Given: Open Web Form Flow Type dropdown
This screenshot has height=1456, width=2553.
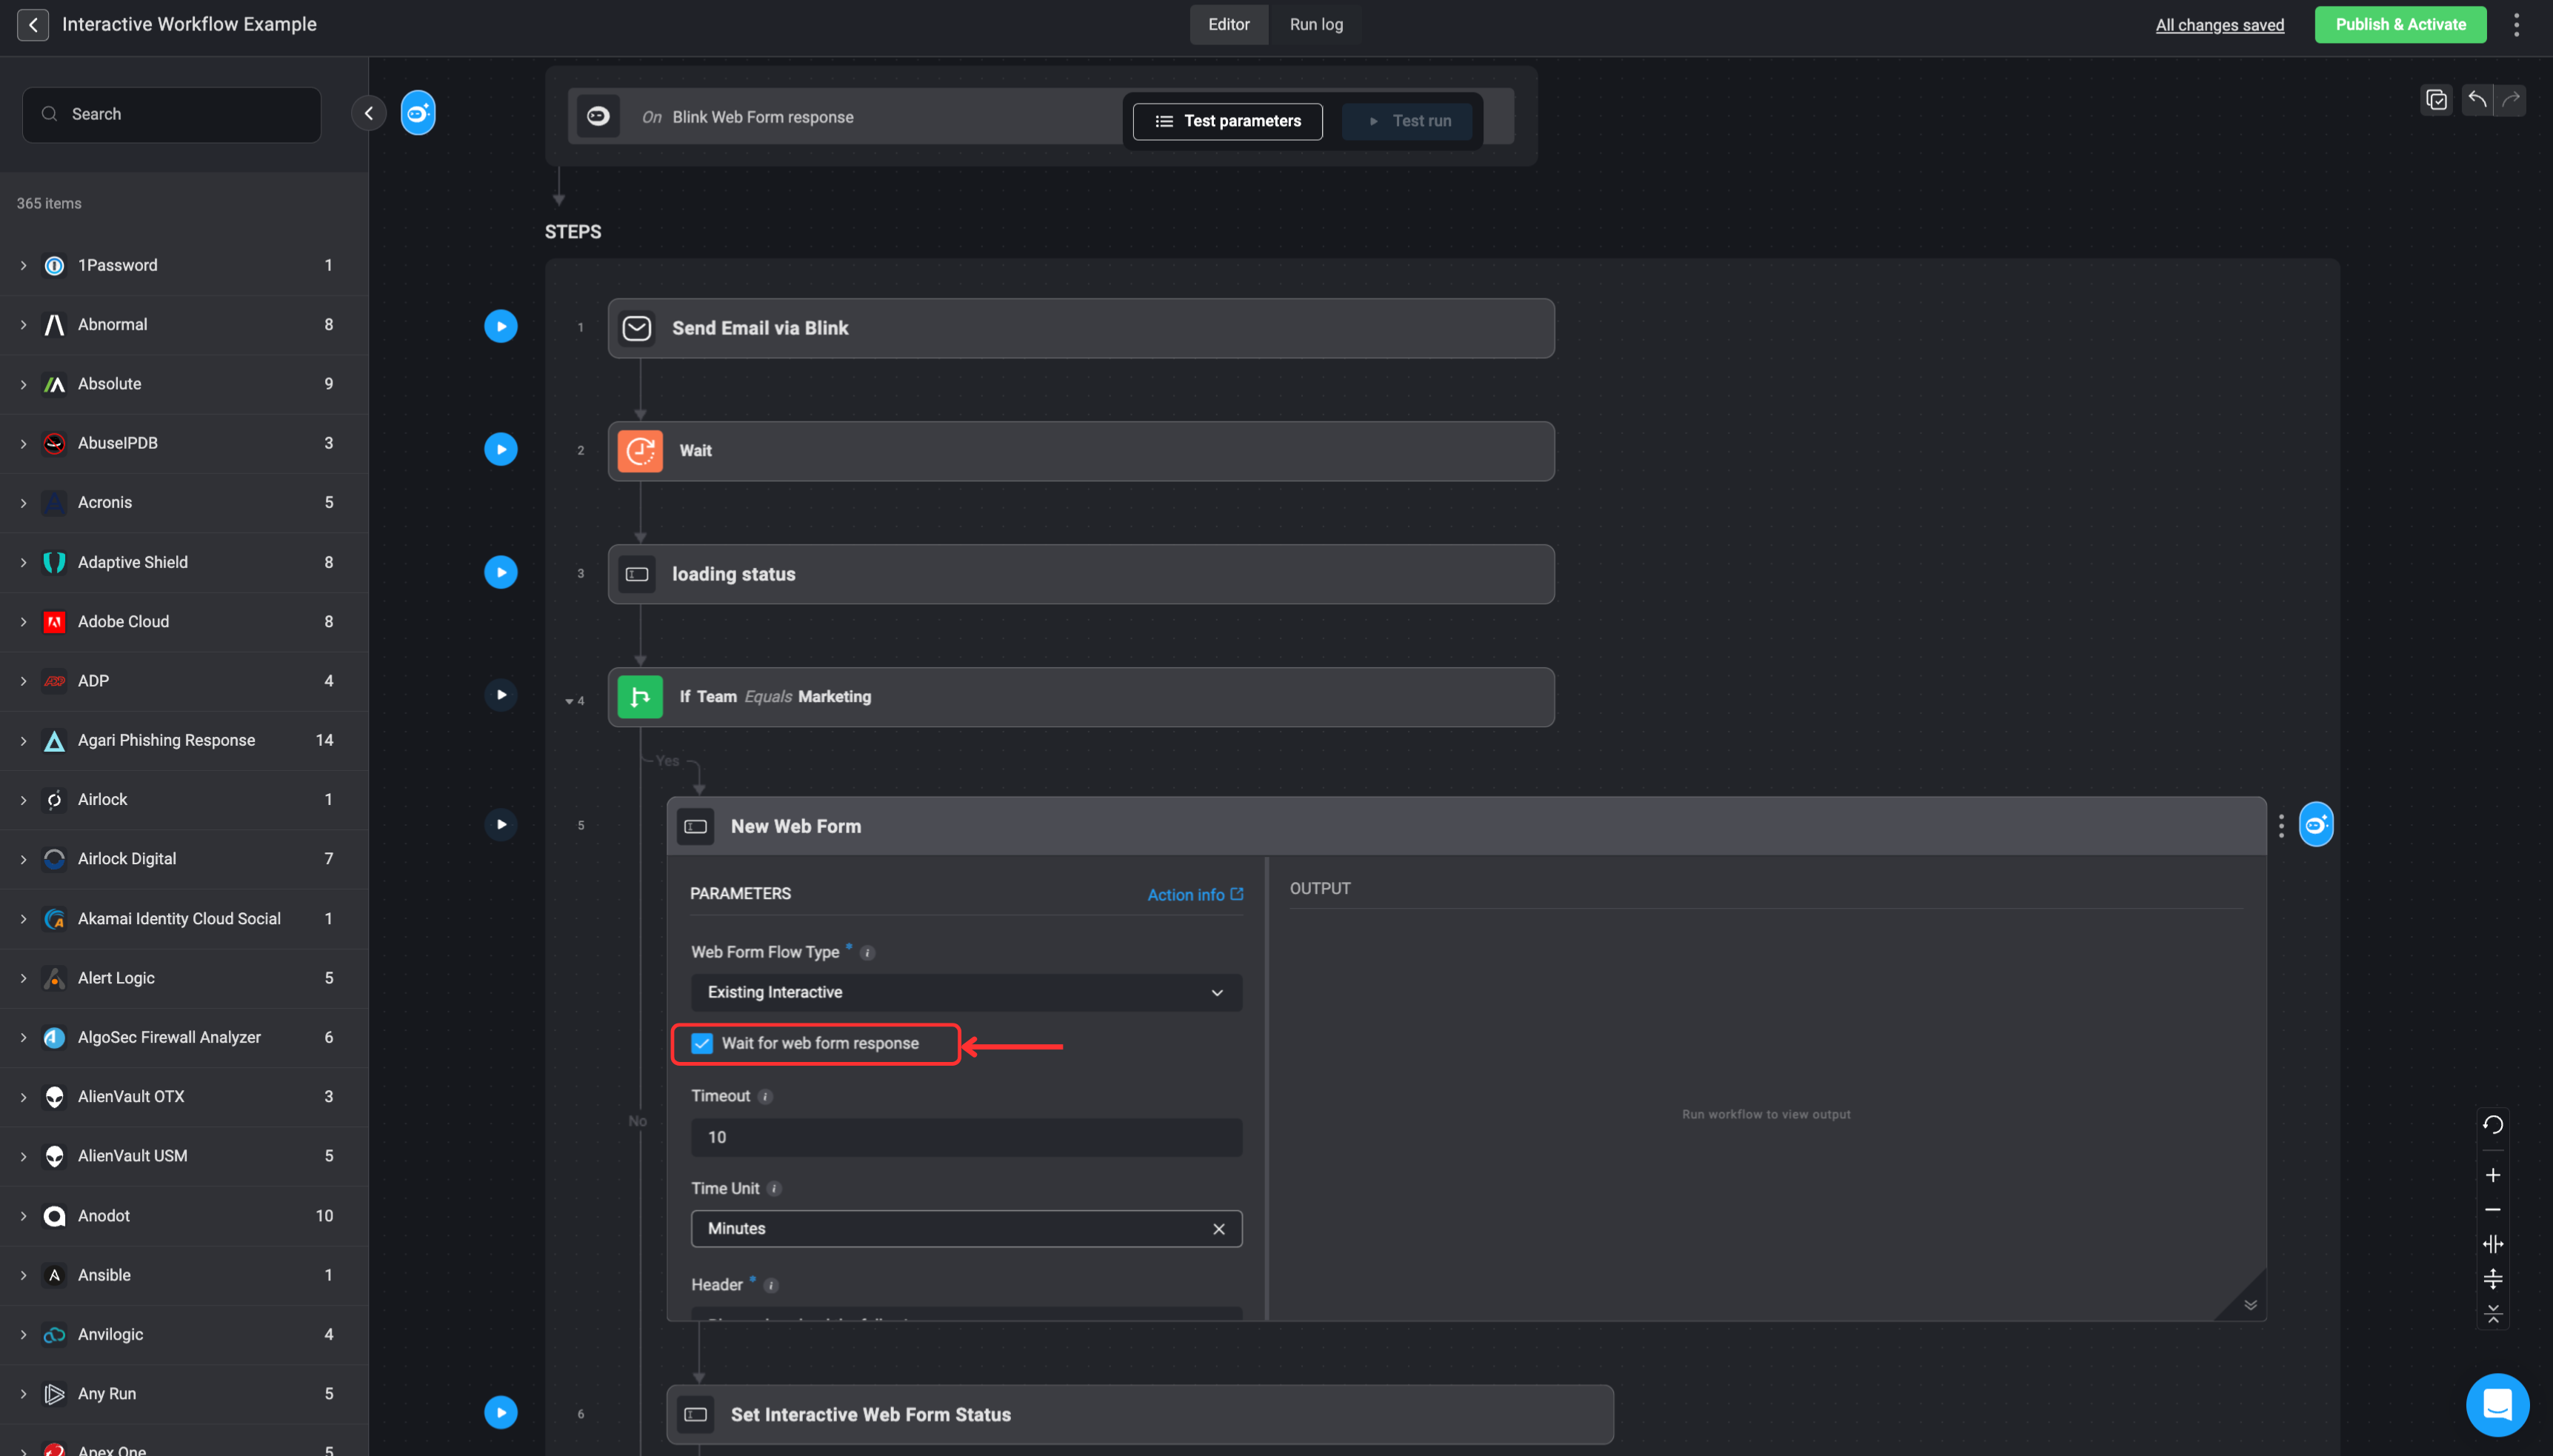Looking at the screenshot, I should point(966,992).
